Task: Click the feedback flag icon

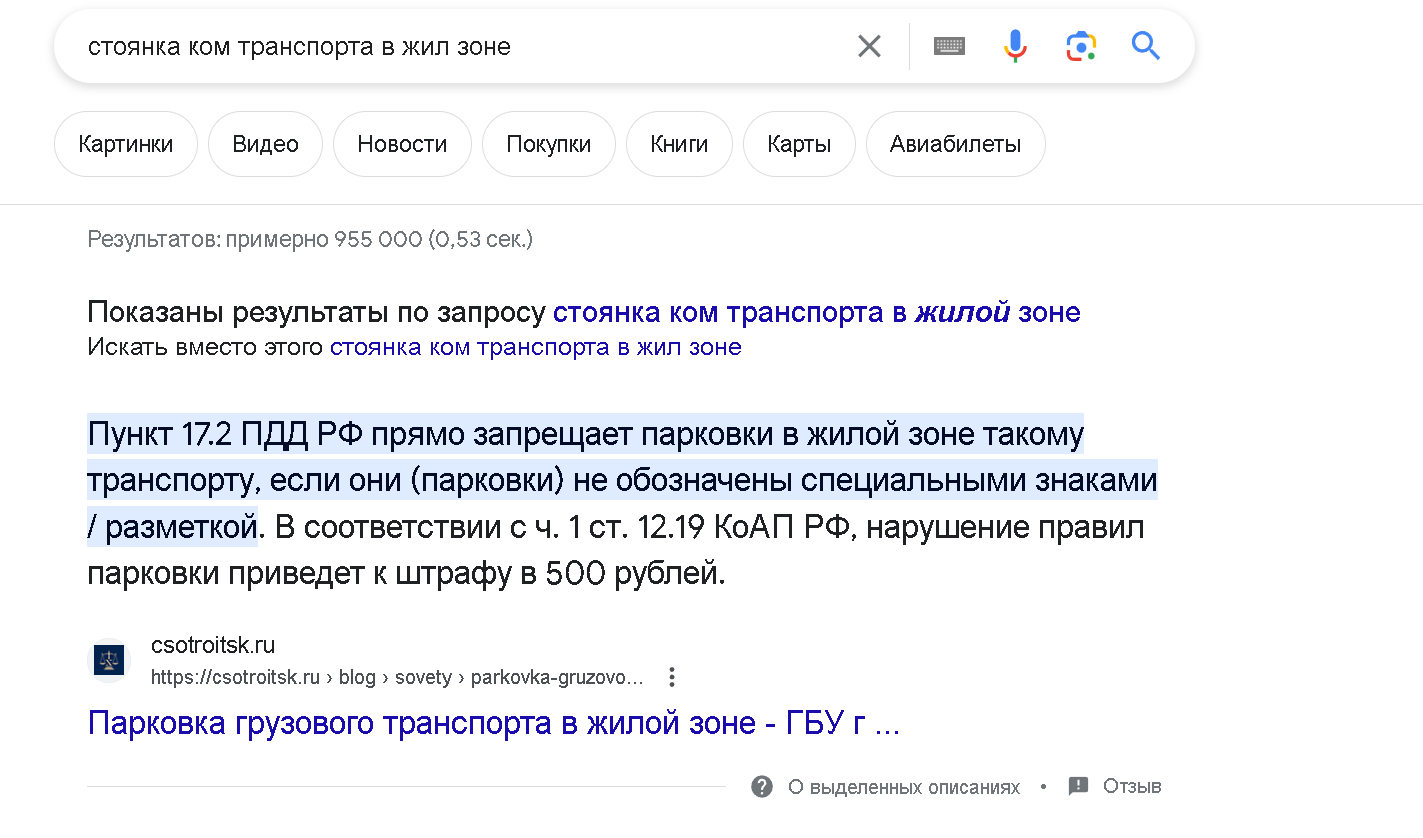Action: 1078,786
